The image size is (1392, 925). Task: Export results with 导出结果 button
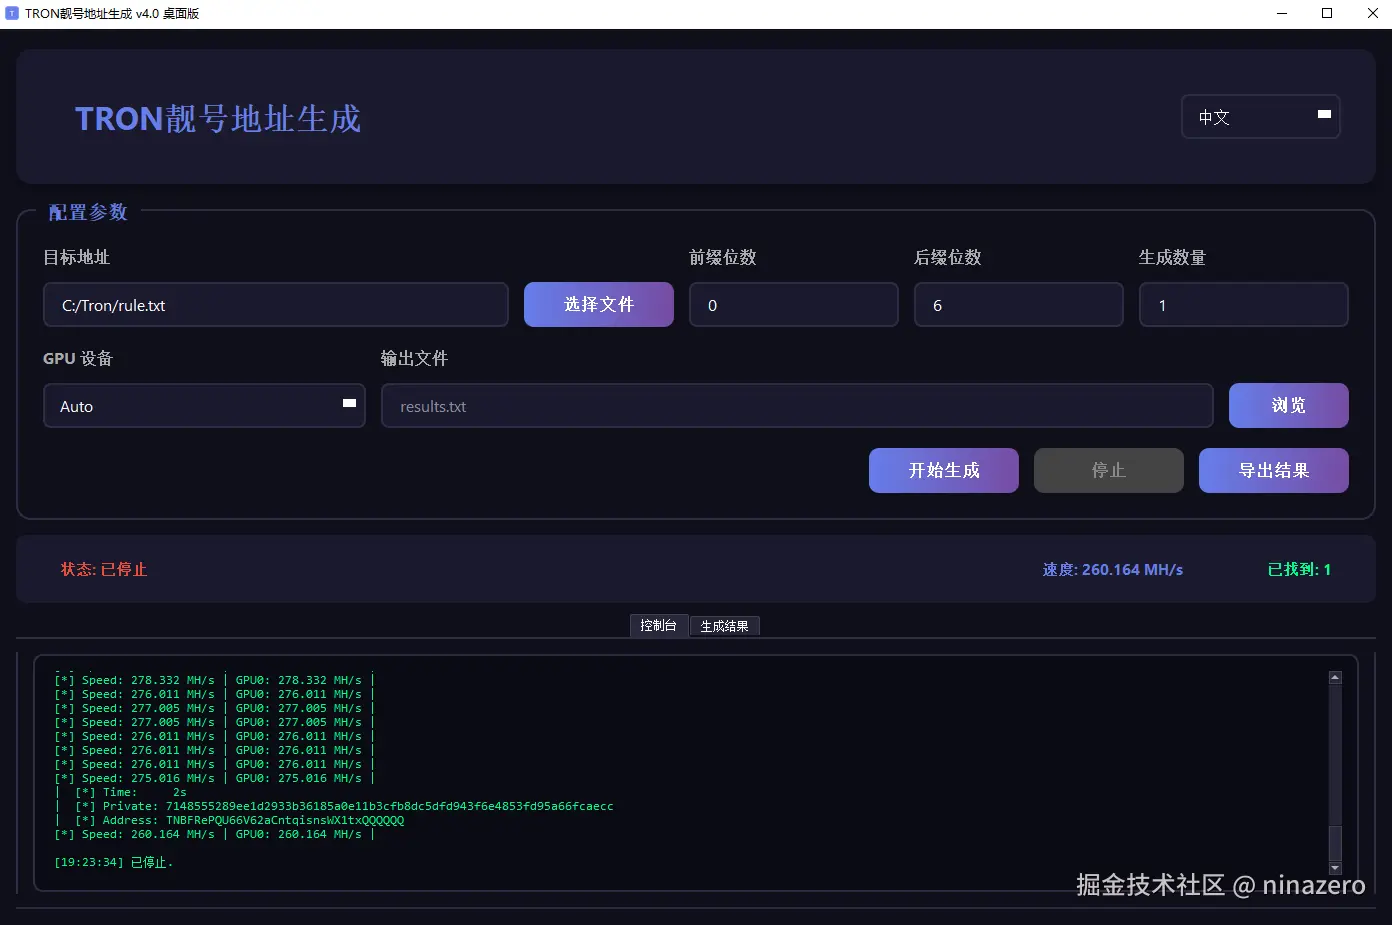[1274, 470]
